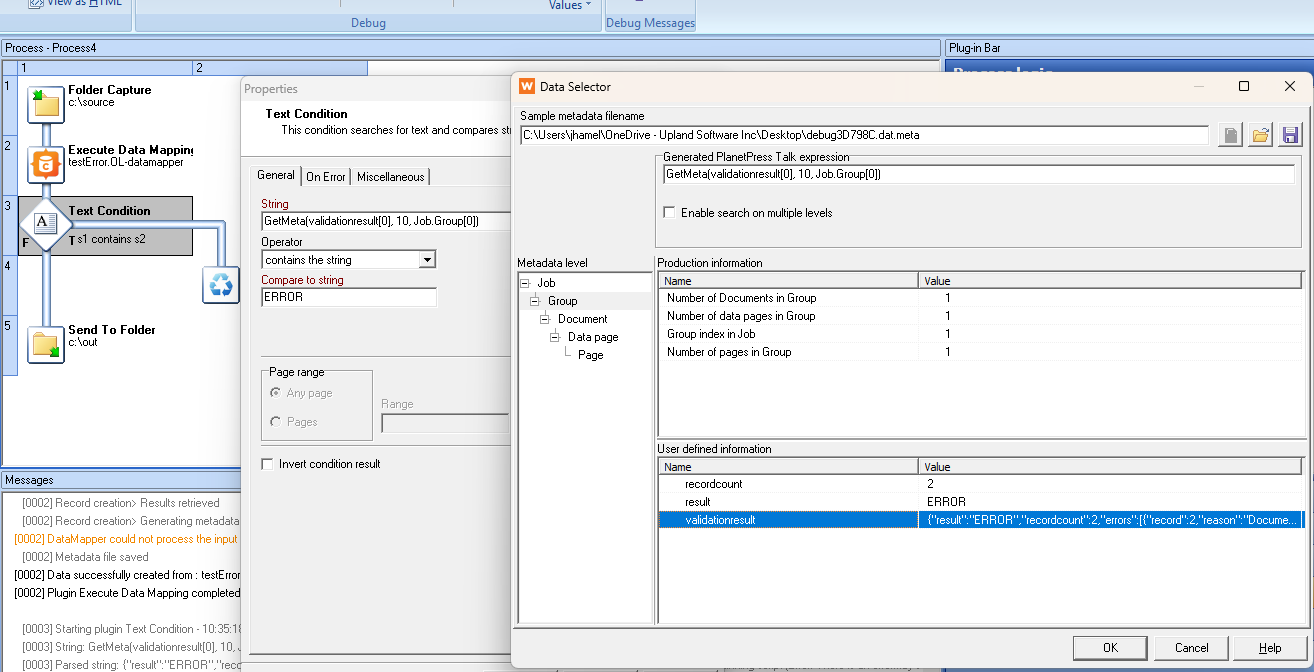Select the Text Condition diamond icon
The image size is (1314, 672).
44,224
